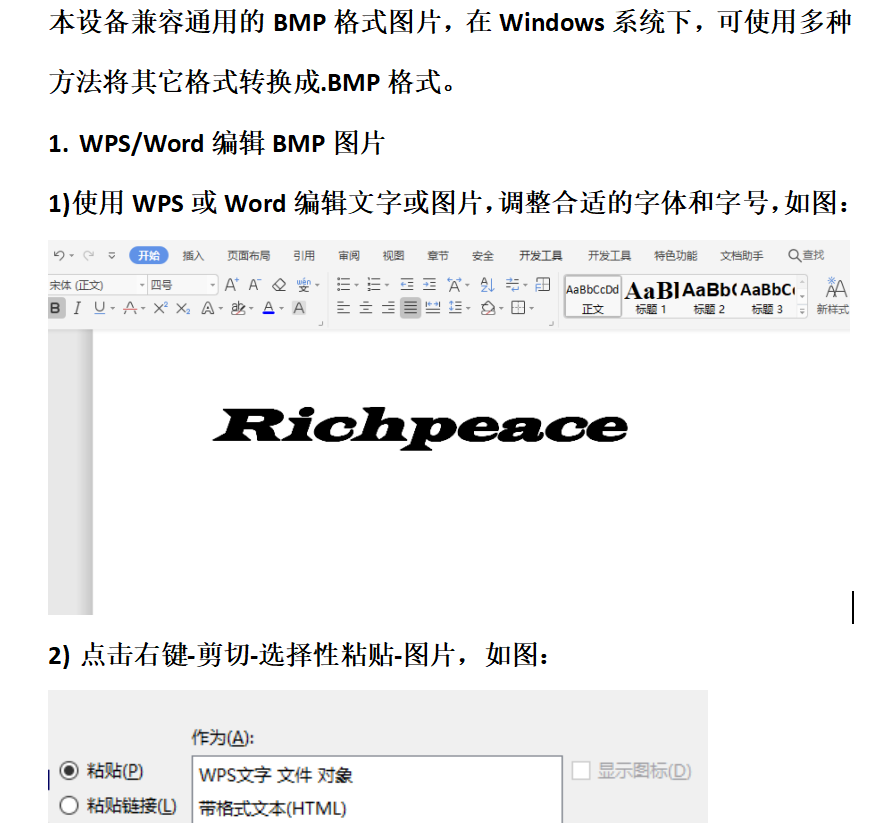
Task: Click the font color A swatch
Action: (x=268, y=309)
